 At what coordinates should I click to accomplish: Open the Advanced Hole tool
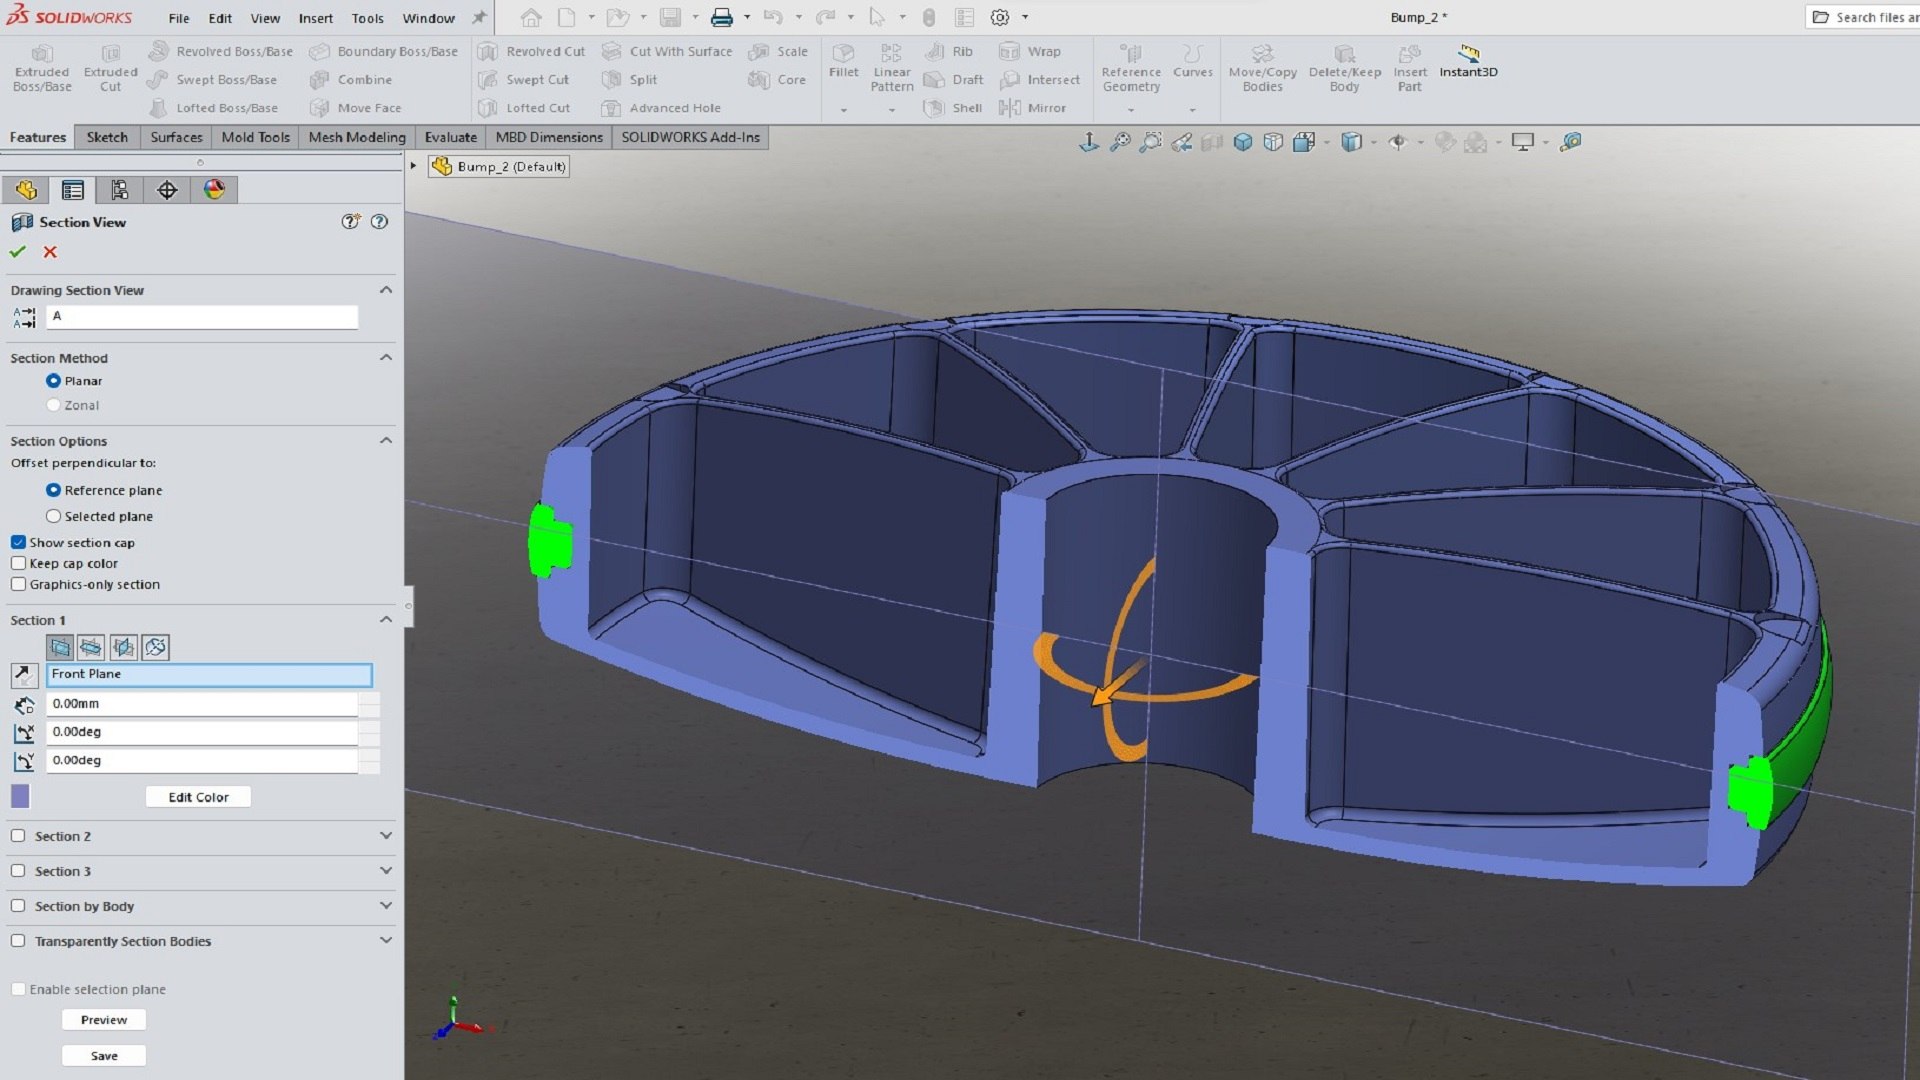[661, 107]
